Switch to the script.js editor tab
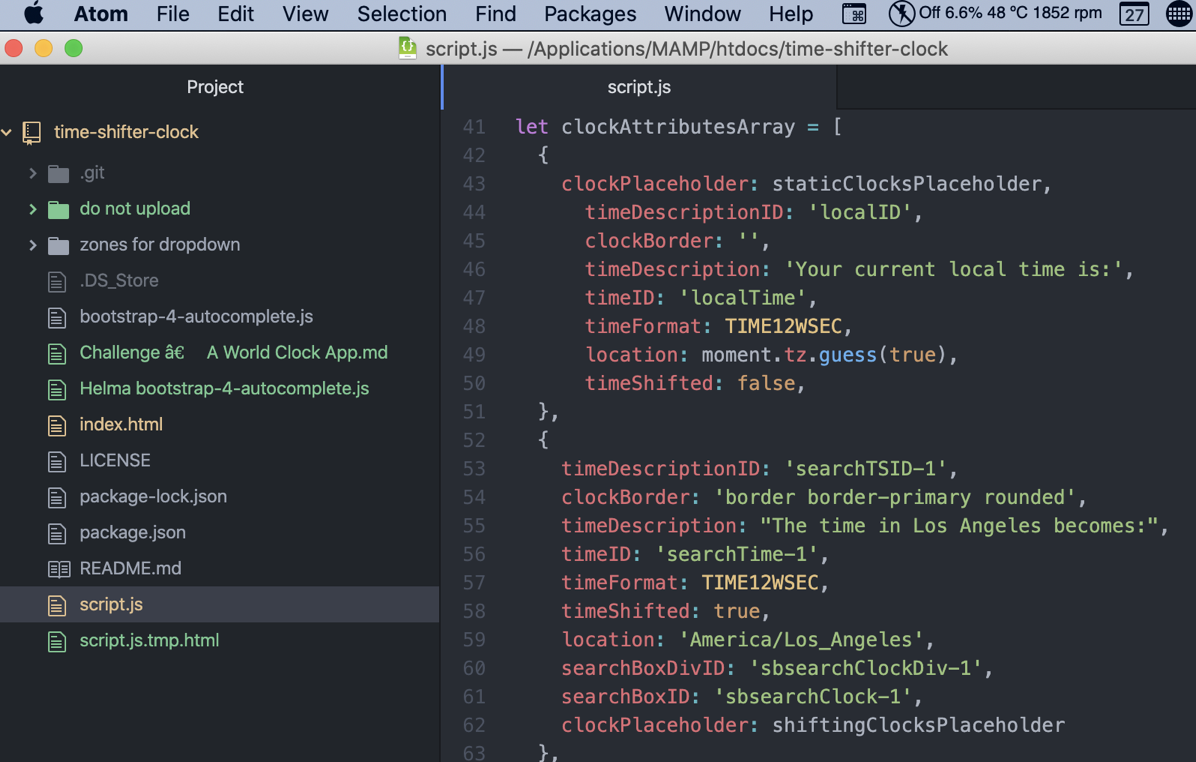The width and height of the screenshot is (1196, 762). coord(639,87)
